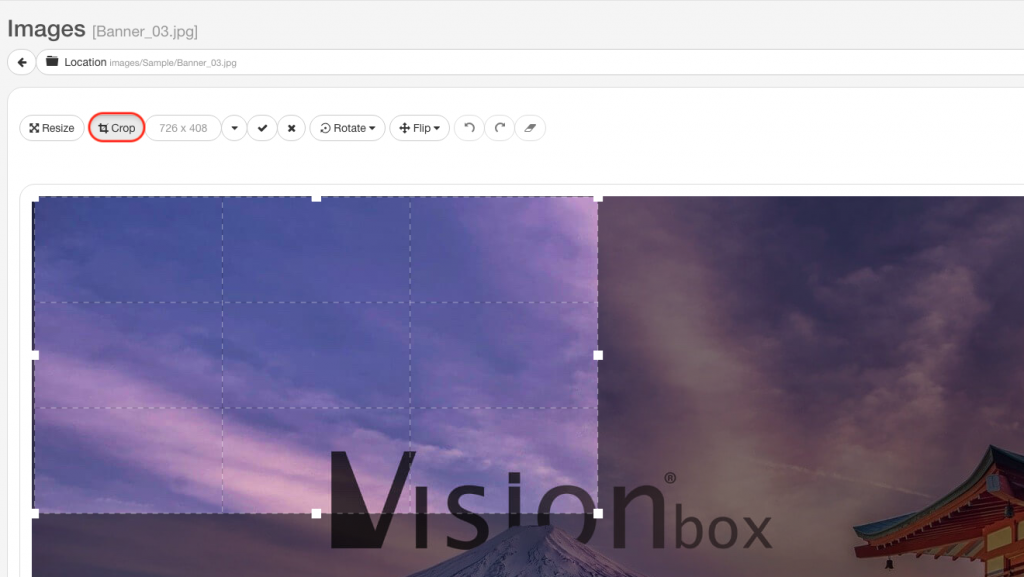Click the top-right crop handle

598,198
